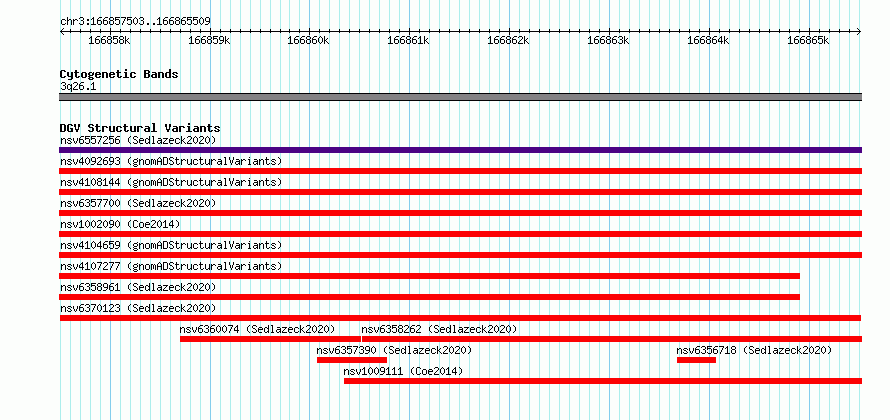Open nsv1002090 (Coe2014) label
The image size is (890, 420).
click(120, 224)
